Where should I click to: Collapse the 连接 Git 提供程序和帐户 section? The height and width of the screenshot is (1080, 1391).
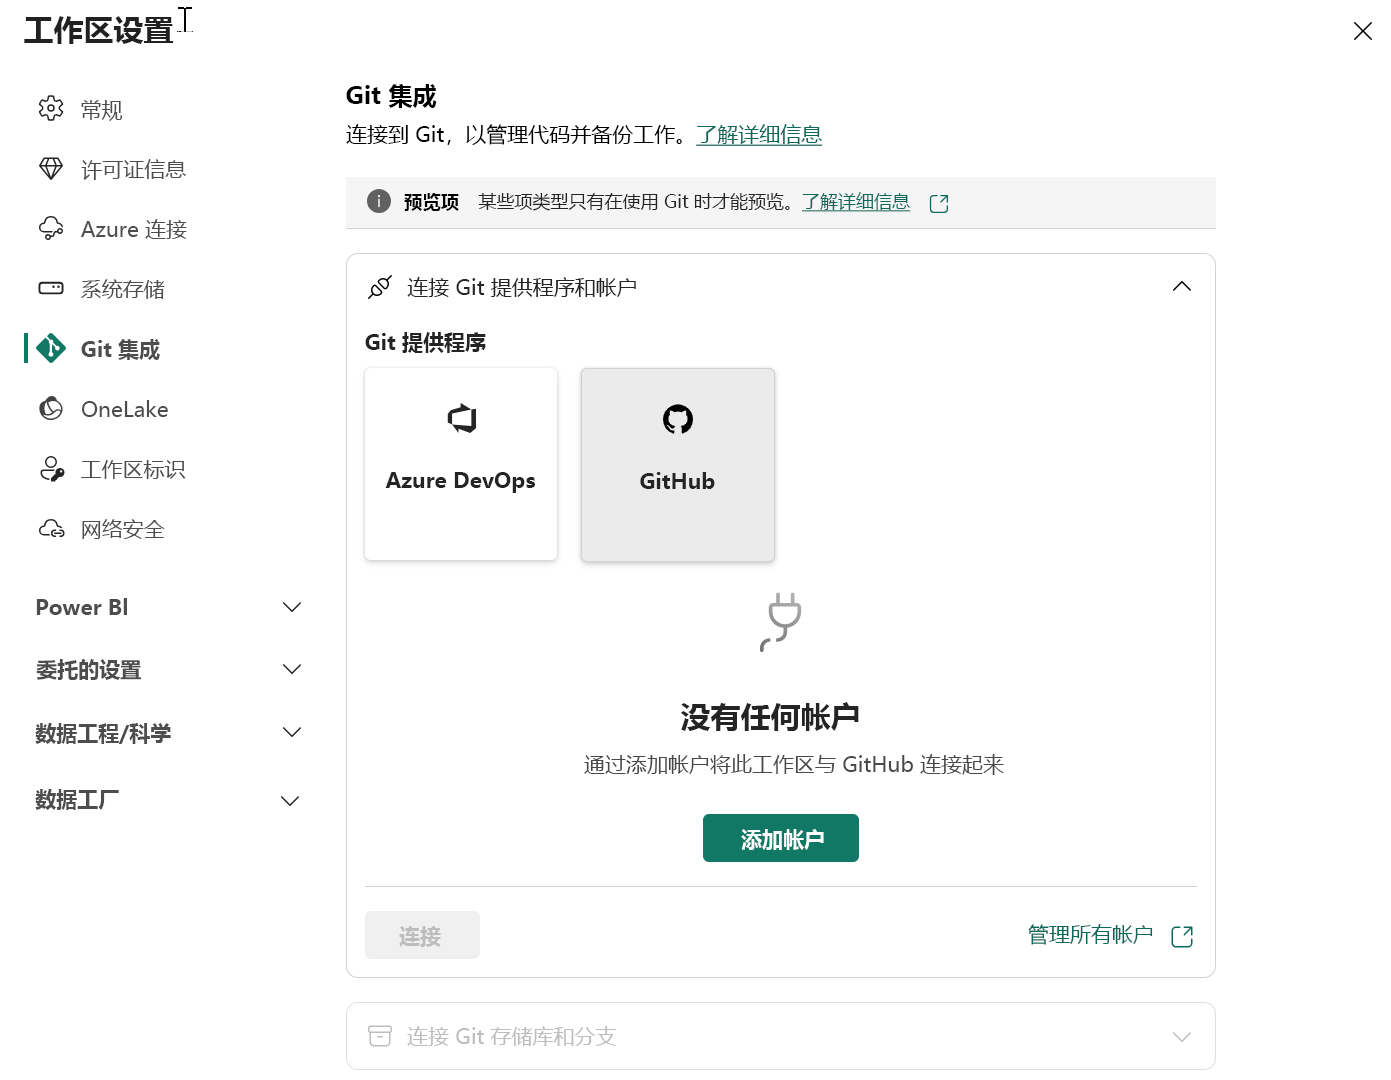pyautogui.click(x=1181, y=287)
